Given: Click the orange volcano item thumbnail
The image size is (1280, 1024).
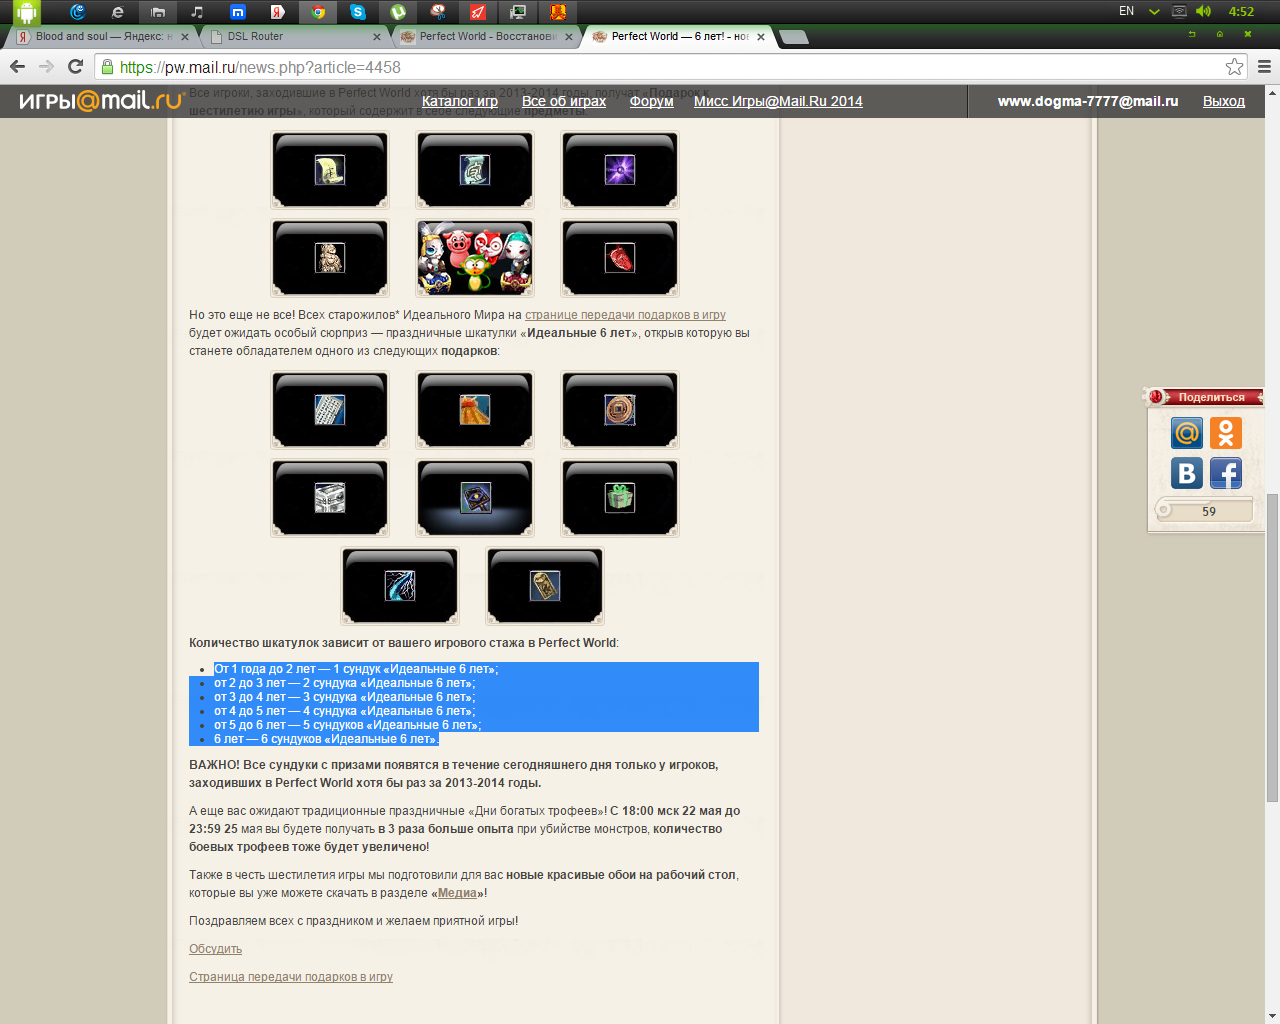Looking at the screenshot, I should pos(475,410).
